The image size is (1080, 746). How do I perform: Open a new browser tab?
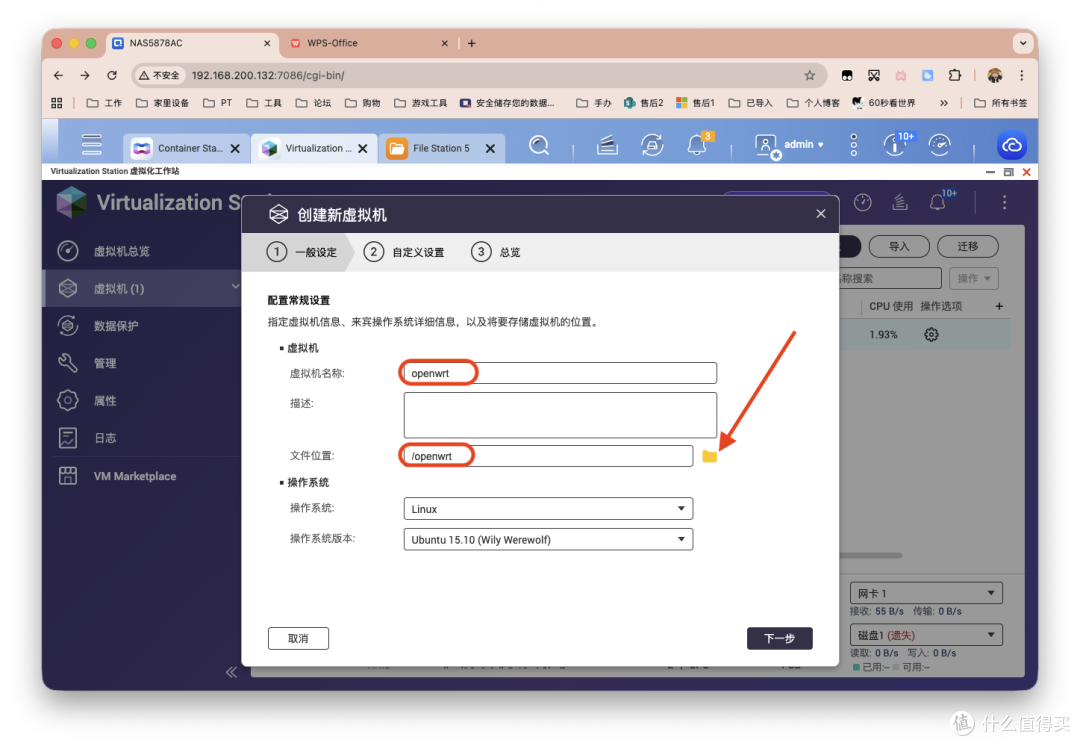click(472, 43)
